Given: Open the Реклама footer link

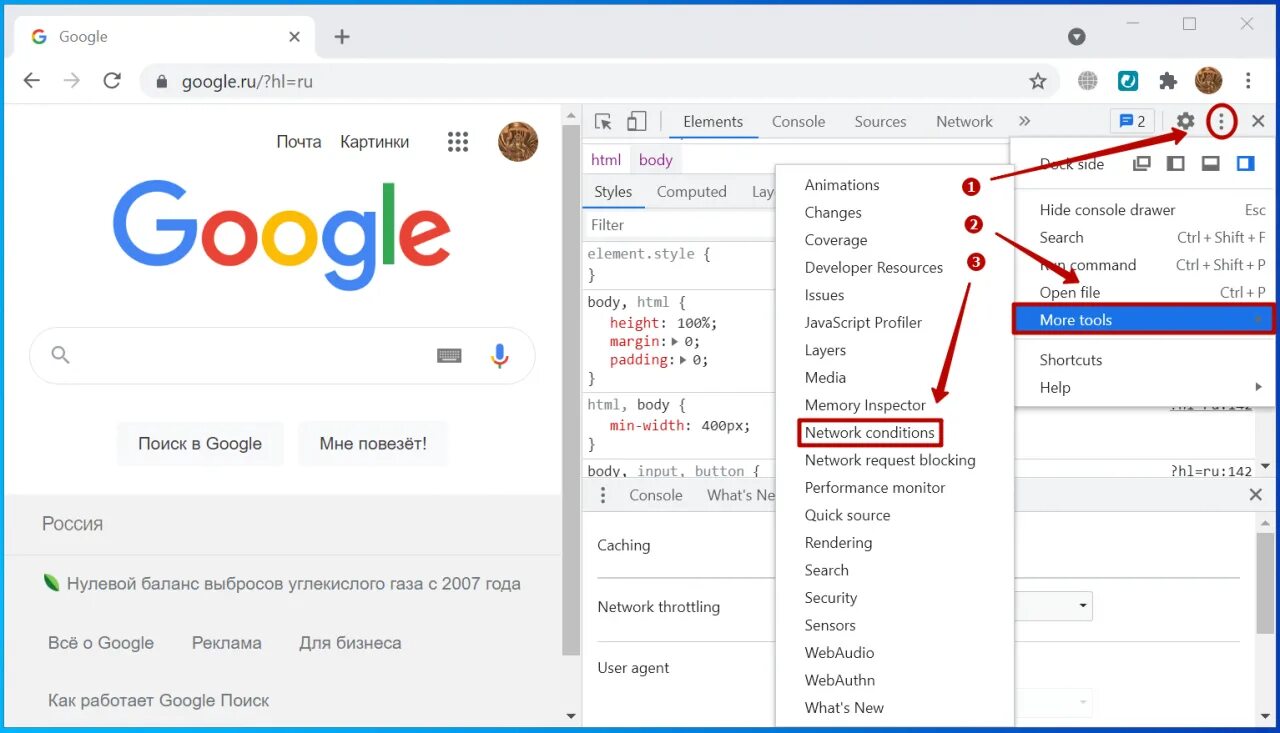Looking at the screenshot, I should pyautogui.click(x=227, y=643).
